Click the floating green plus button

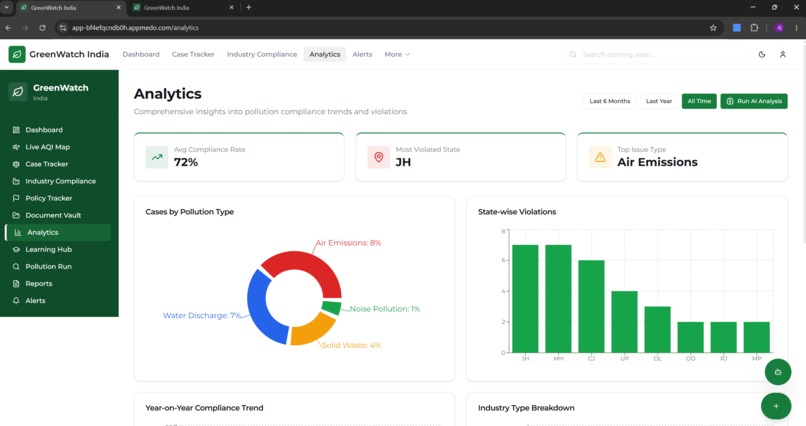(x=776, y=406)
